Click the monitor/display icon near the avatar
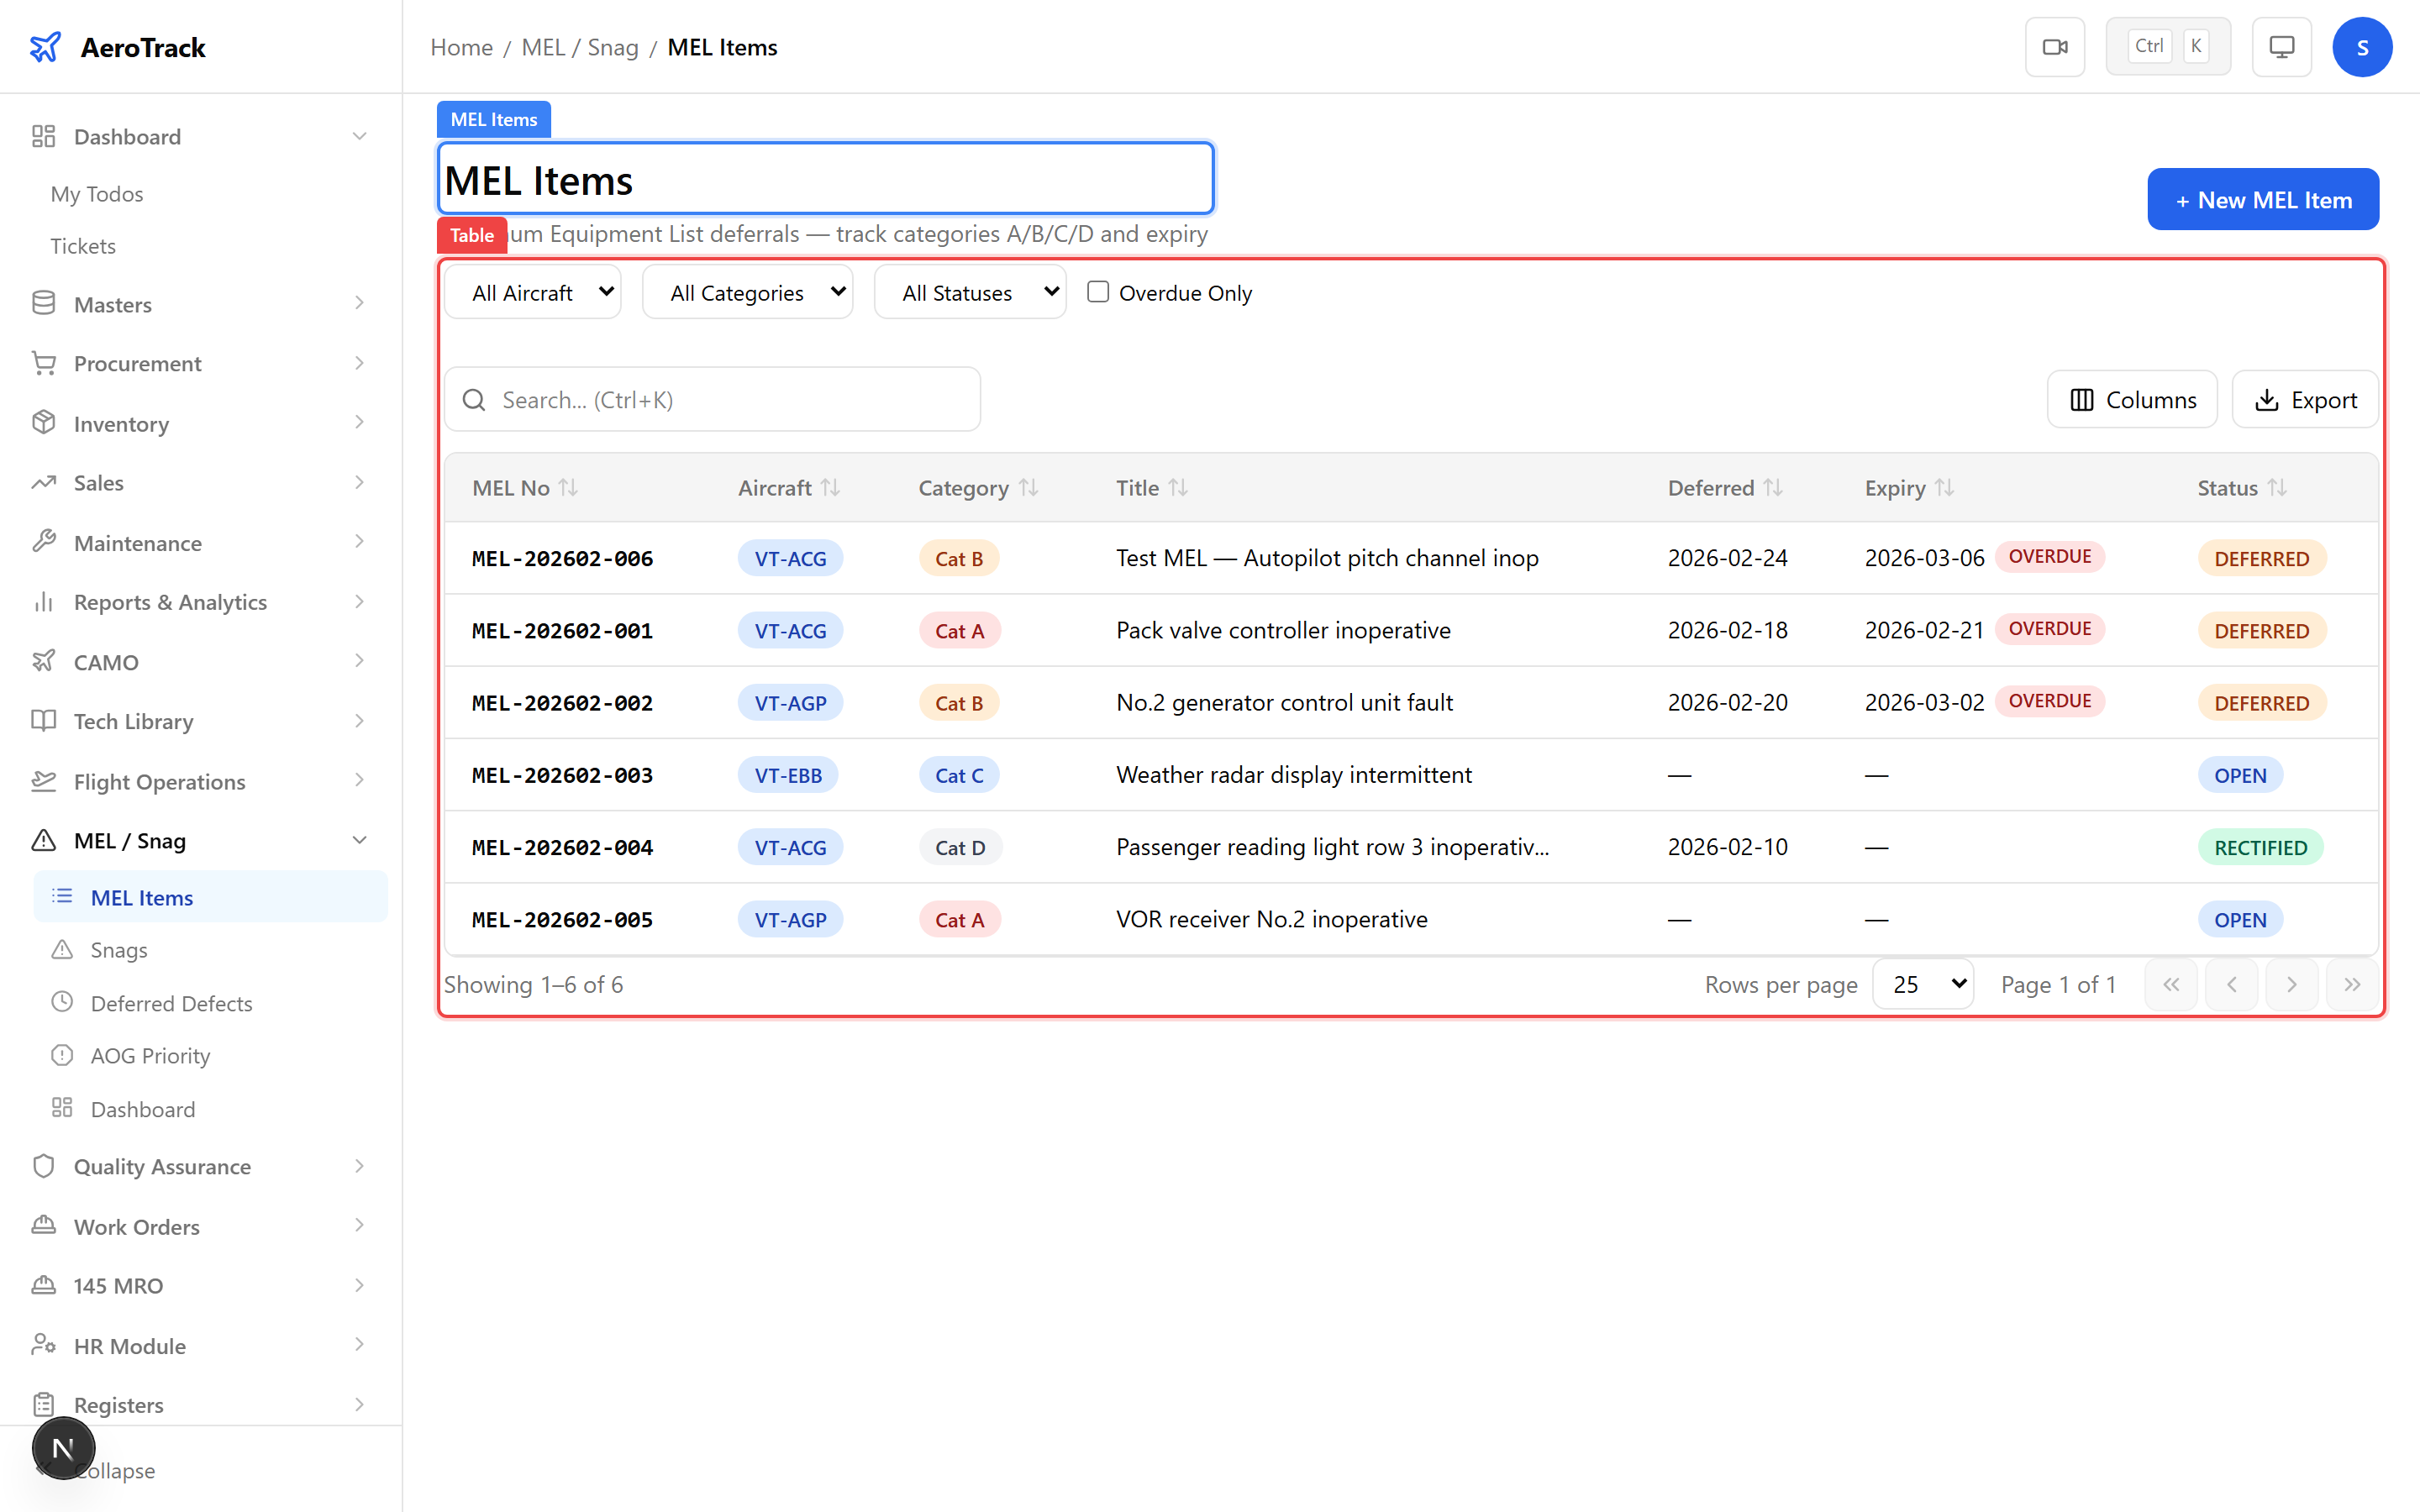 (2280, 46)
